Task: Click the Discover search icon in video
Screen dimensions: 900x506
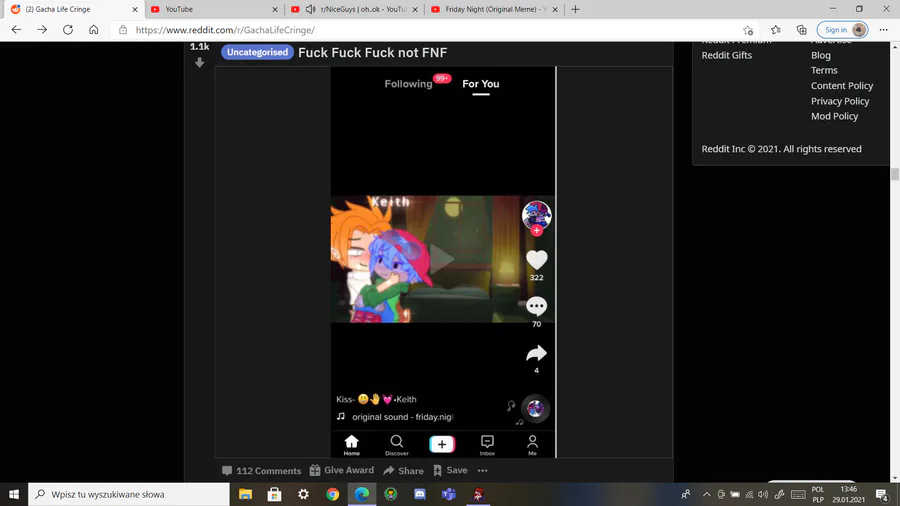Action: 397,445
